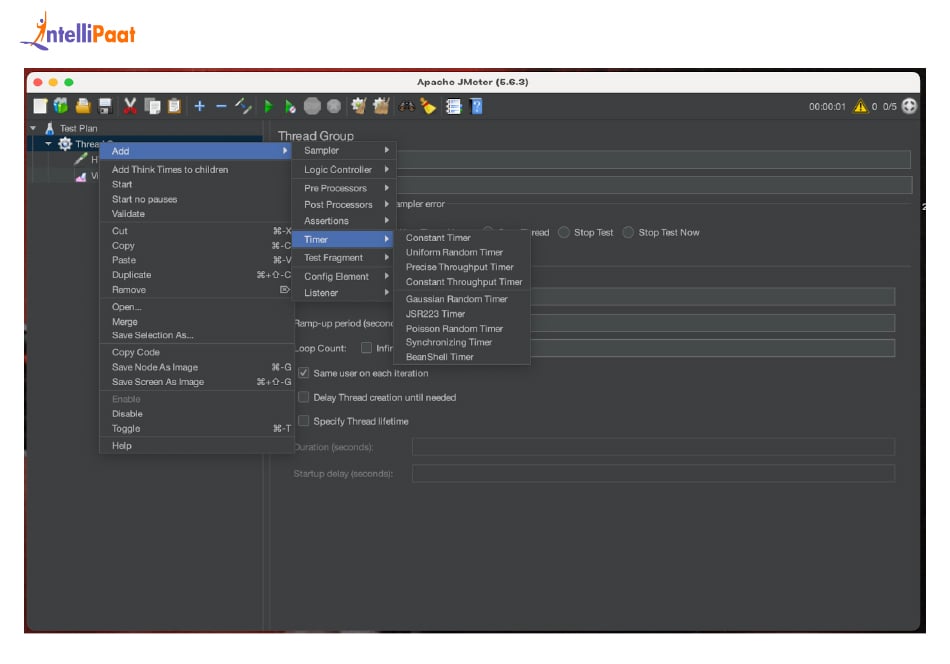Toggle the Loop Count Infinite checkbox

(x=366, y=348)
